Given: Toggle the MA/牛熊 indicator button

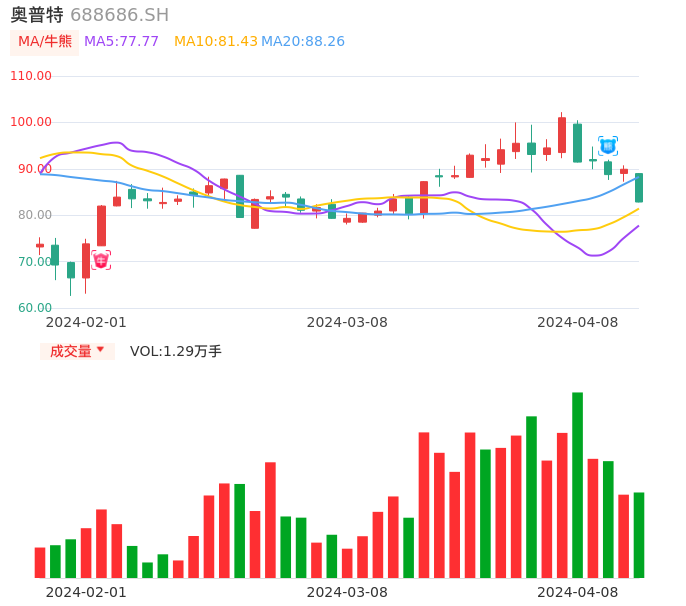Looking at the screenshot, I should 45,42.
